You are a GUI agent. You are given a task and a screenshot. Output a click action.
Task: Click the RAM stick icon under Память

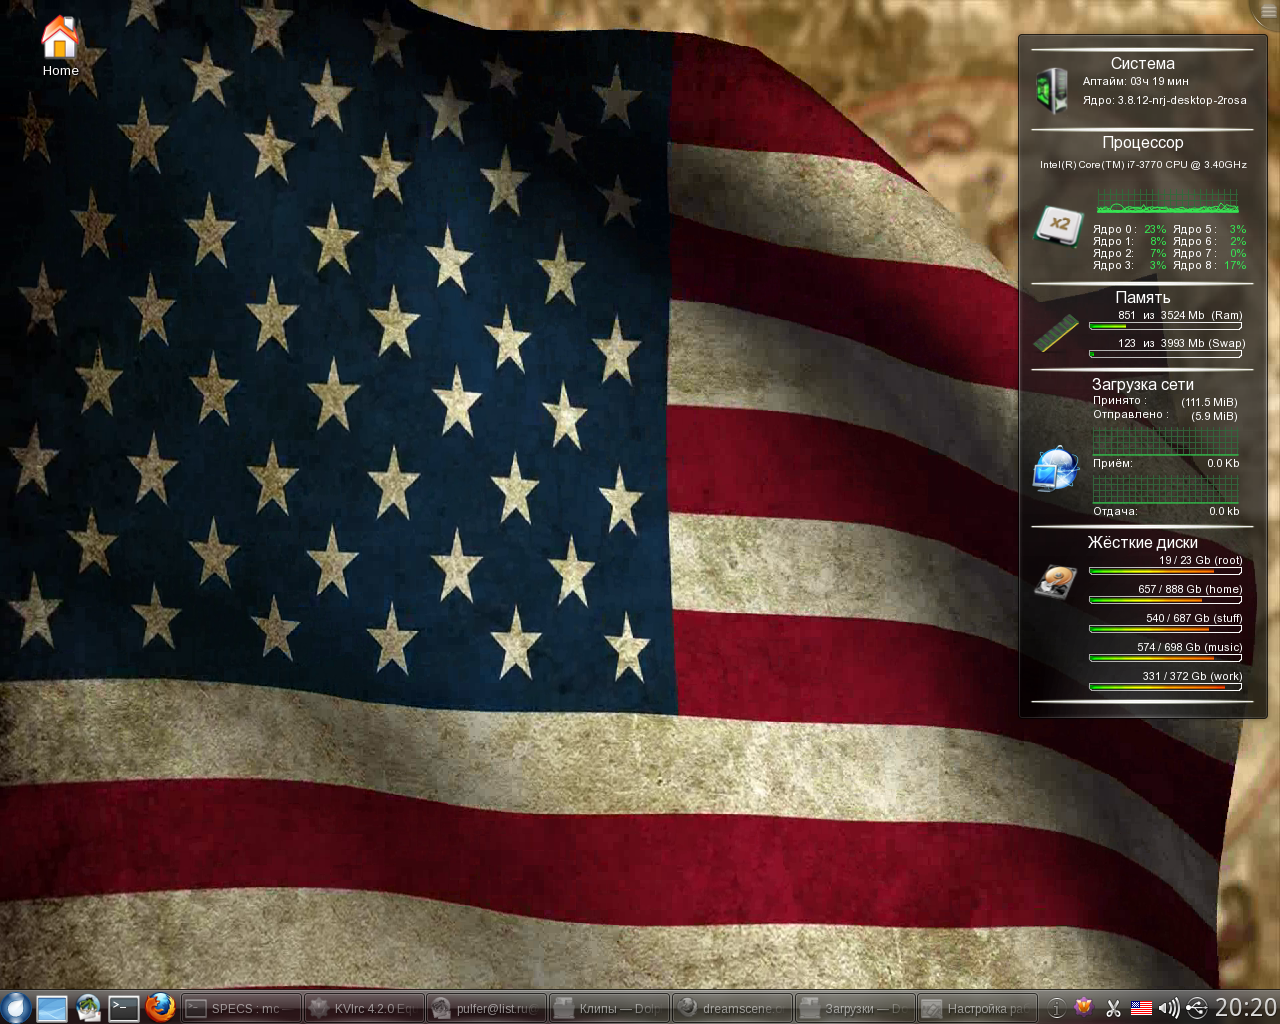(x=1056, y=333)
